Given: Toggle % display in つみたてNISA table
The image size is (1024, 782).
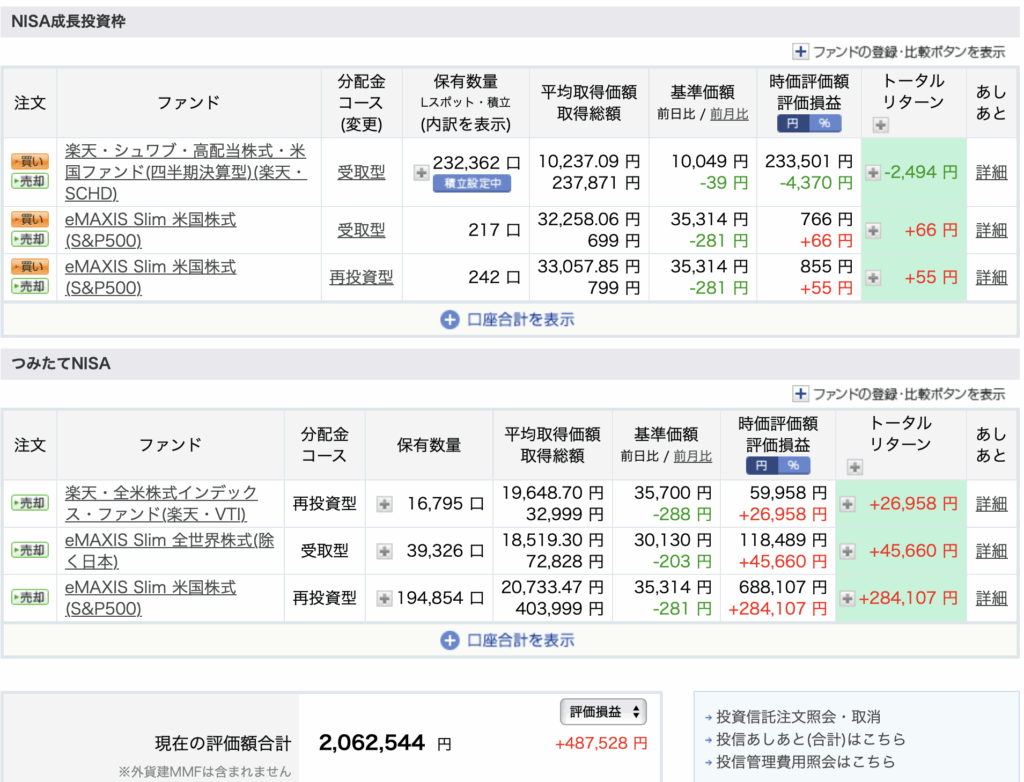Looking at the screenshot, I should tap(793, 466).
